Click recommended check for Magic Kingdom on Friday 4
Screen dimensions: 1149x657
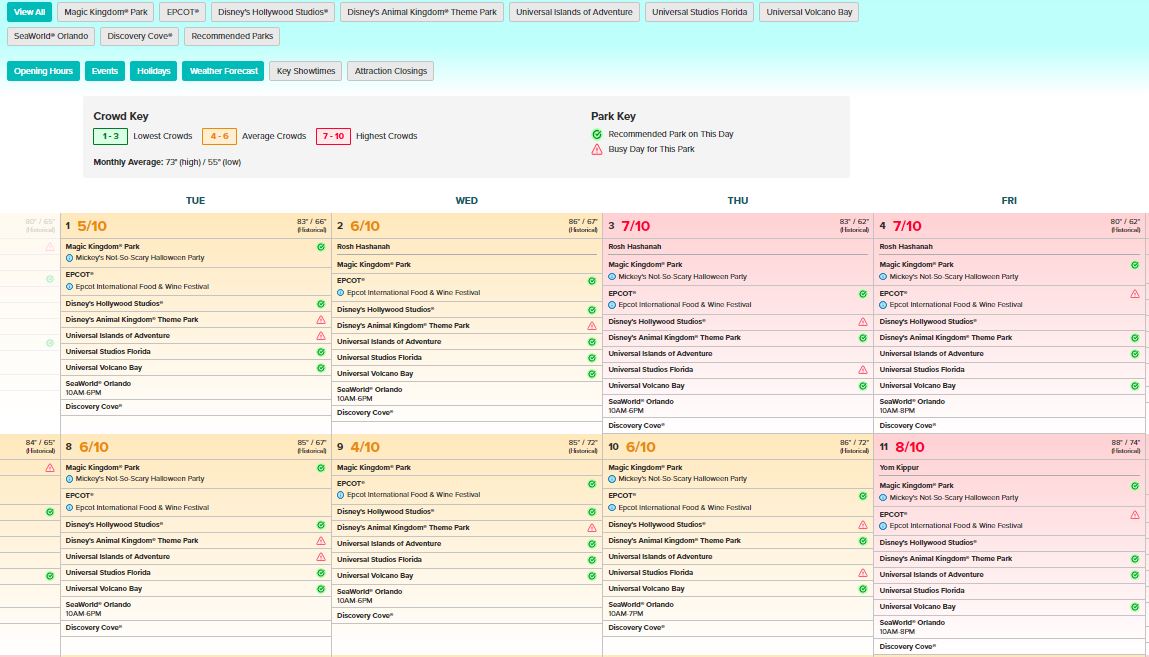1135,265
